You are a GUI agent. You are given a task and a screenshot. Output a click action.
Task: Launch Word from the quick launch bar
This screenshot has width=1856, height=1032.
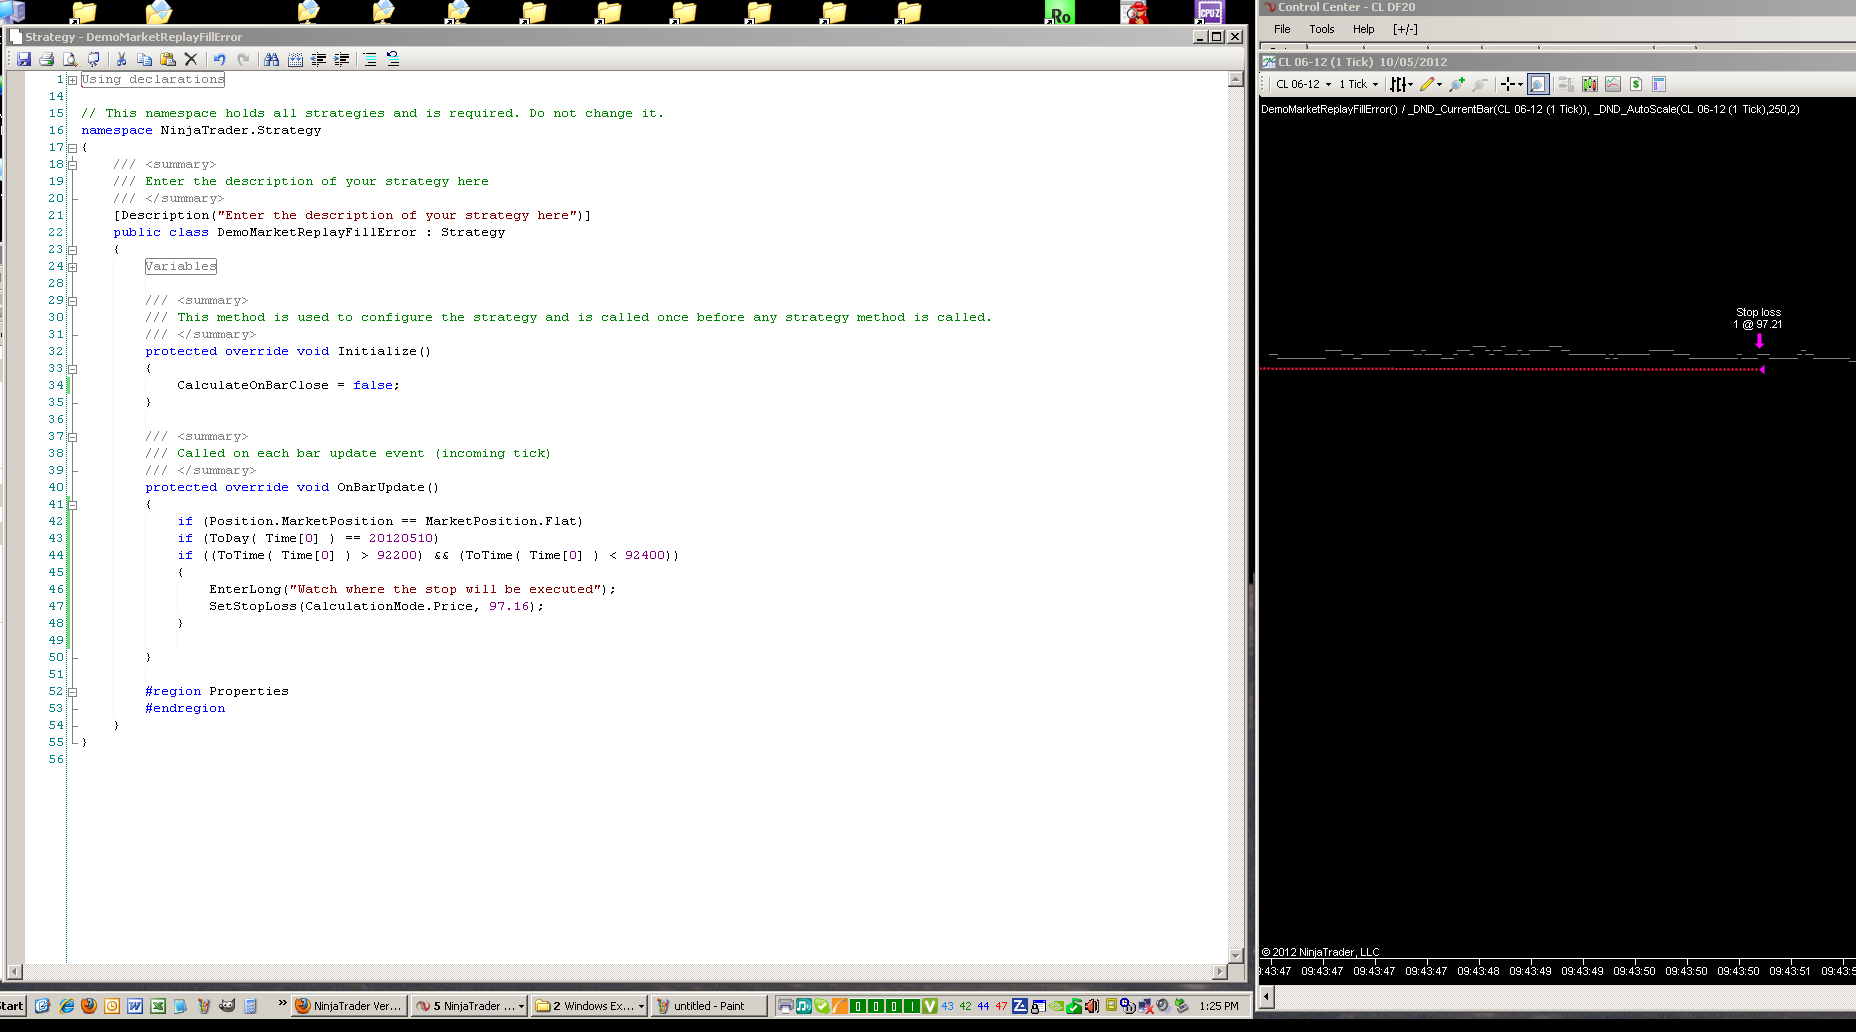[x=135, y=1006]
